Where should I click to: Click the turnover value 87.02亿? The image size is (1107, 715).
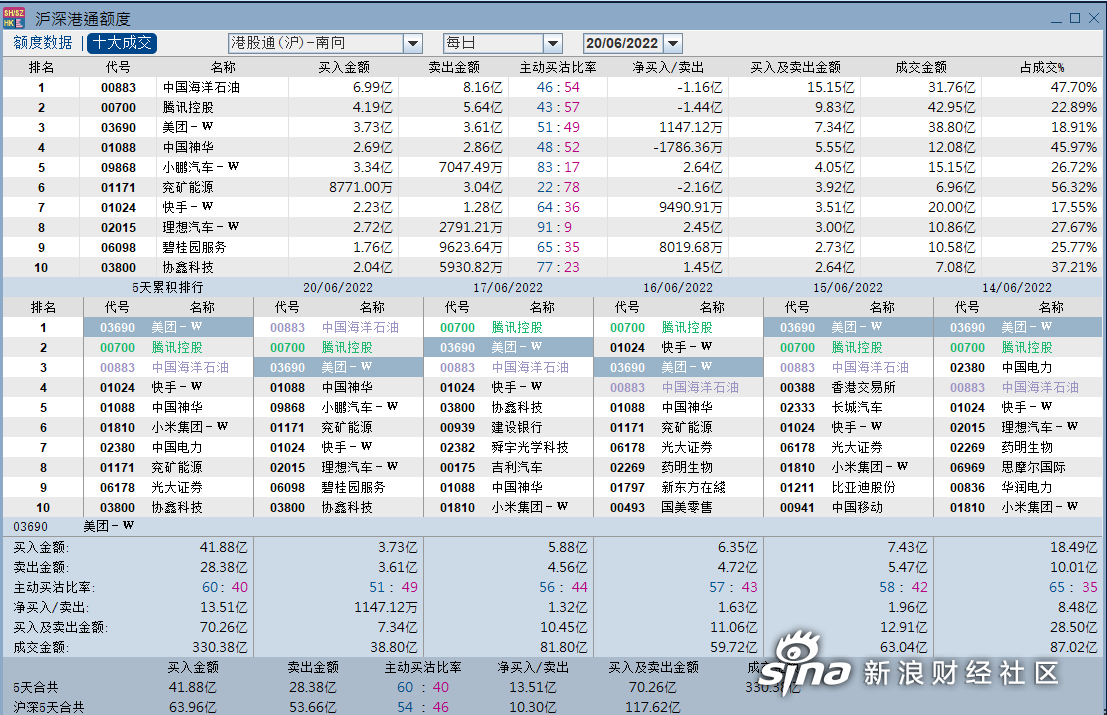[1074, 647]
